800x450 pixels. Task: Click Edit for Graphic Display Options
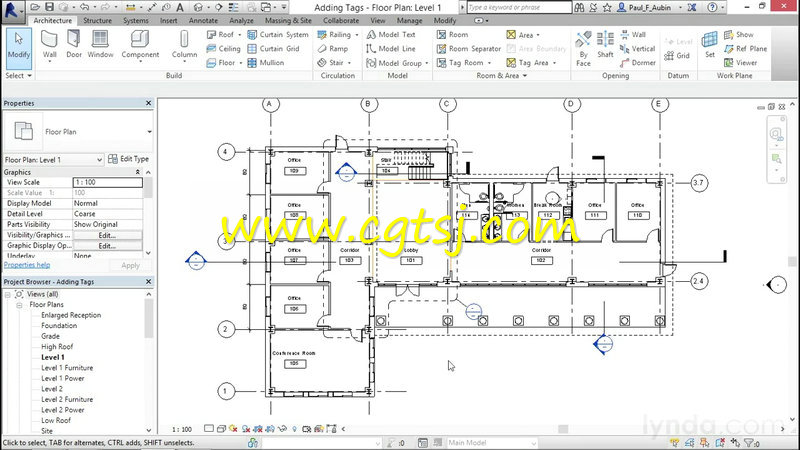click(x=107, y=246)
